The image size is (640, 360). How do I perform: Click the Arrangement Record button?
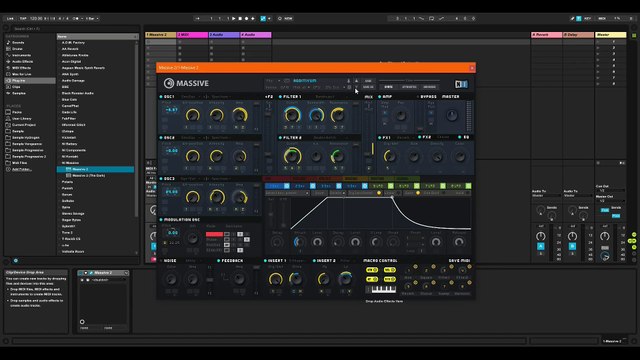[247, 18]
